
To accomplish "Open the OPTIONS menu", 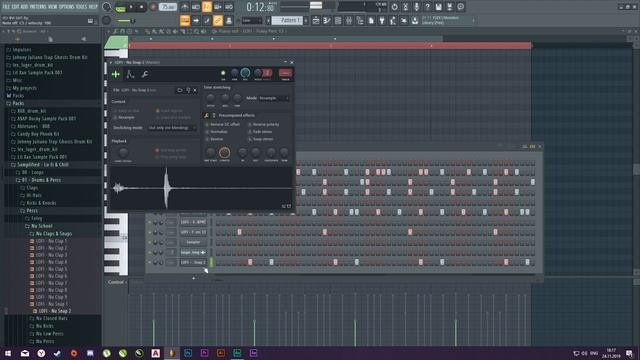I will (x=67, y=7).
